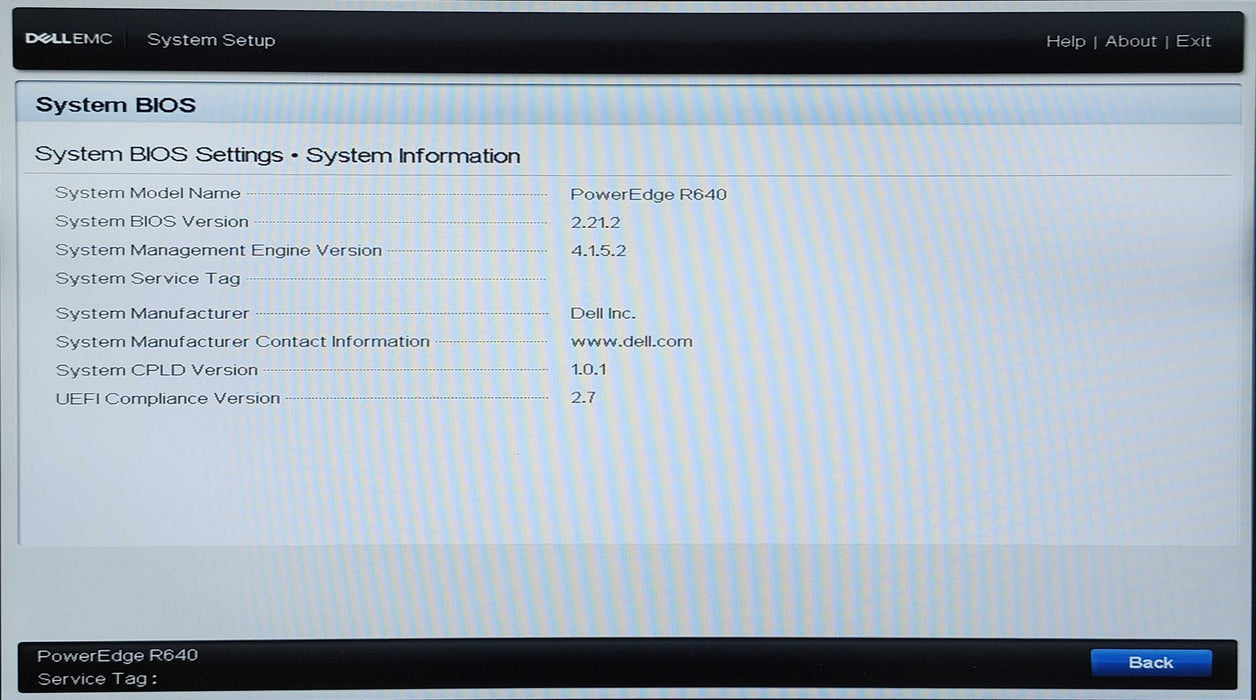Click the System Setup title text
Image resolution: width=1256 pixels, height=700 pixels.
tap(211, 40)
